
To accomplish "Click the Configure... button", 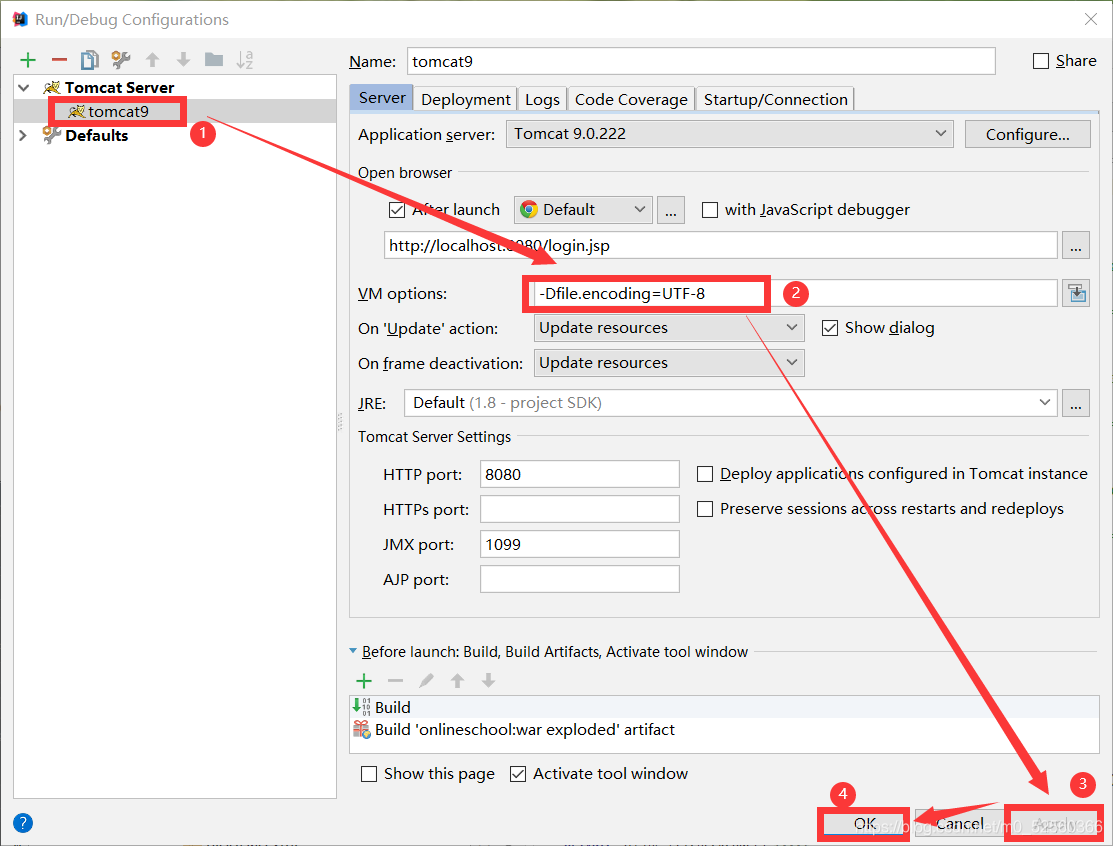I will (1027, 134).
